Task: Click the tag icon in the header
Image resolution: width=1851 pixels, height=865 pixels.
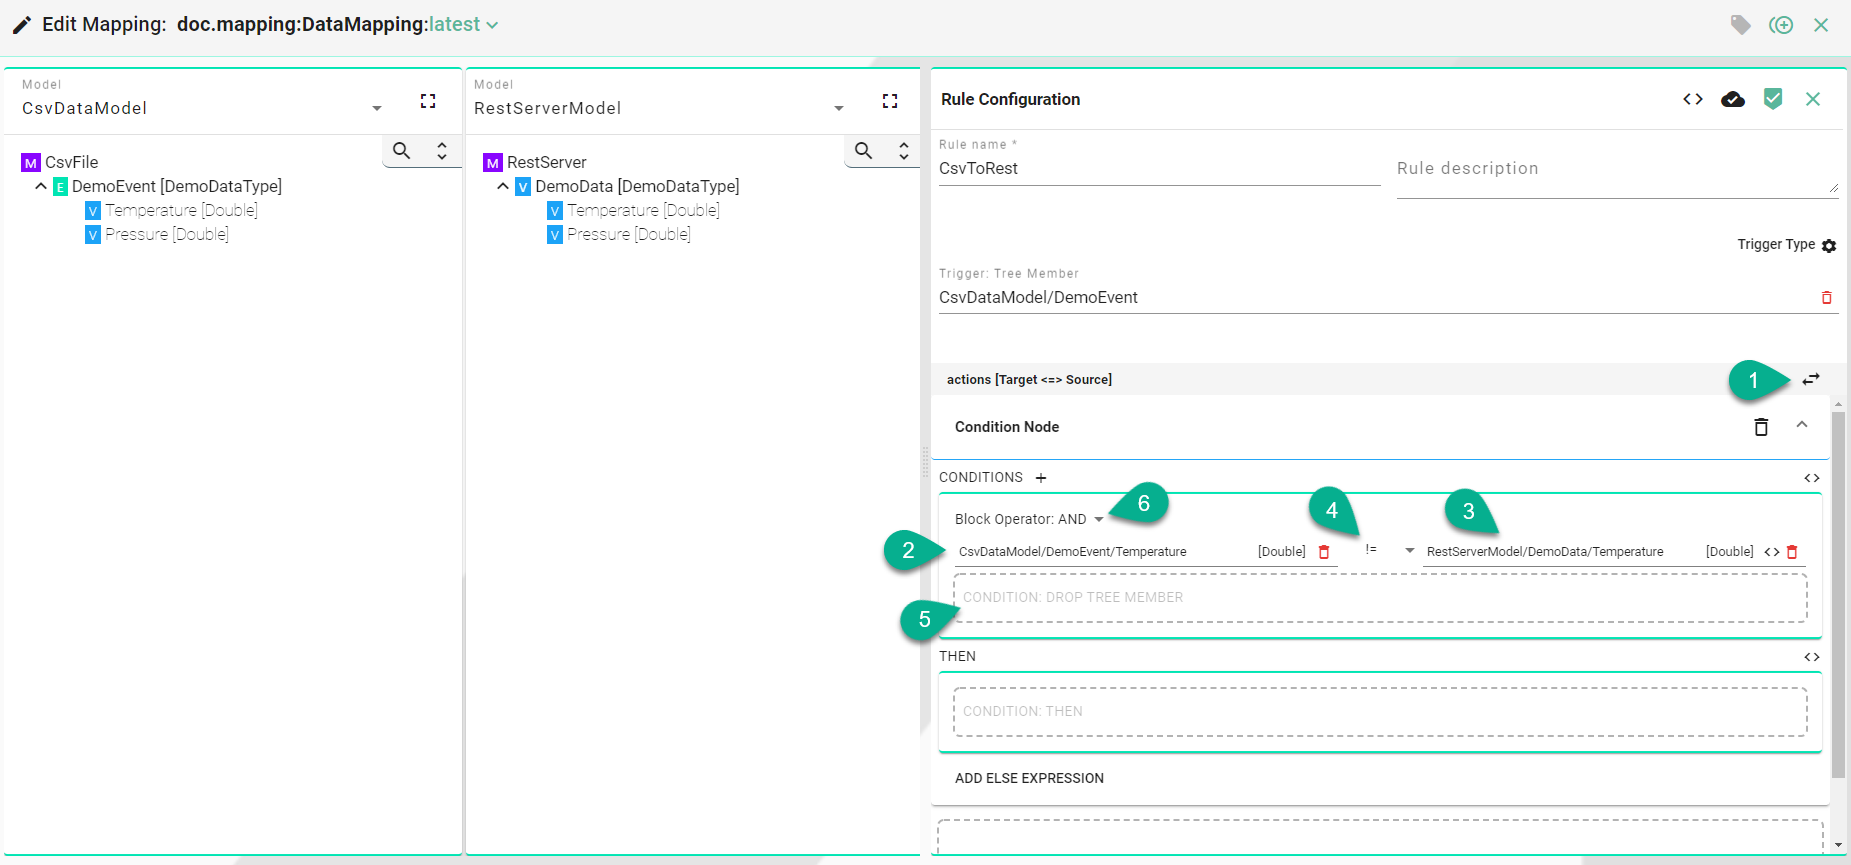Action: click(x=1740, y=25)
